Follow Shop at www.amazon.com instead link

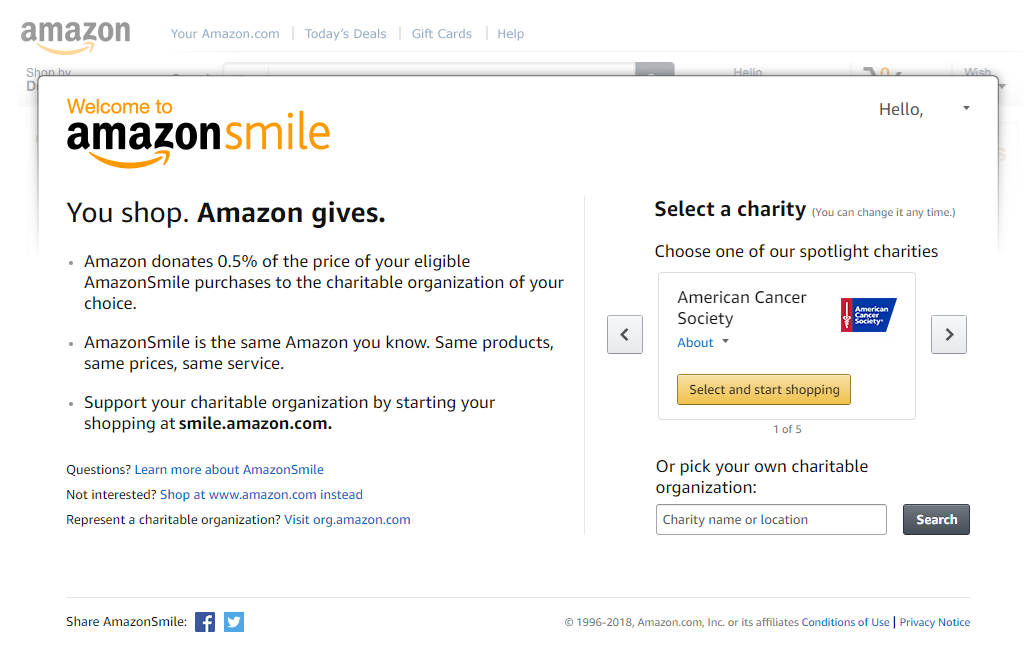(261, 495)
